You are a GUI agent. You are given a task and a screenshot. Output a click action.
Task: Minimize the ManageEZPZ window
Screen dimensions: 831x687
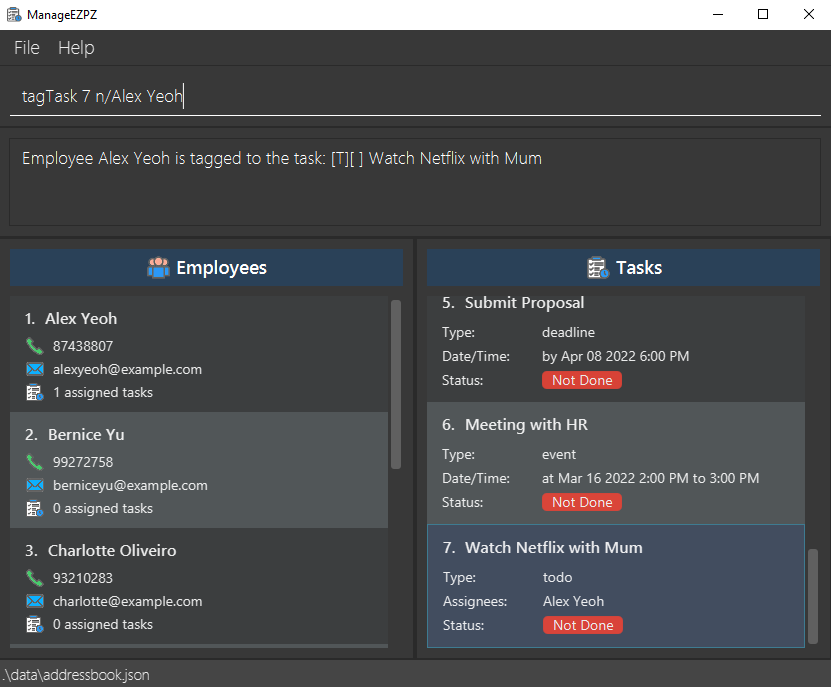pyautogui.click(x=718, y=14)
